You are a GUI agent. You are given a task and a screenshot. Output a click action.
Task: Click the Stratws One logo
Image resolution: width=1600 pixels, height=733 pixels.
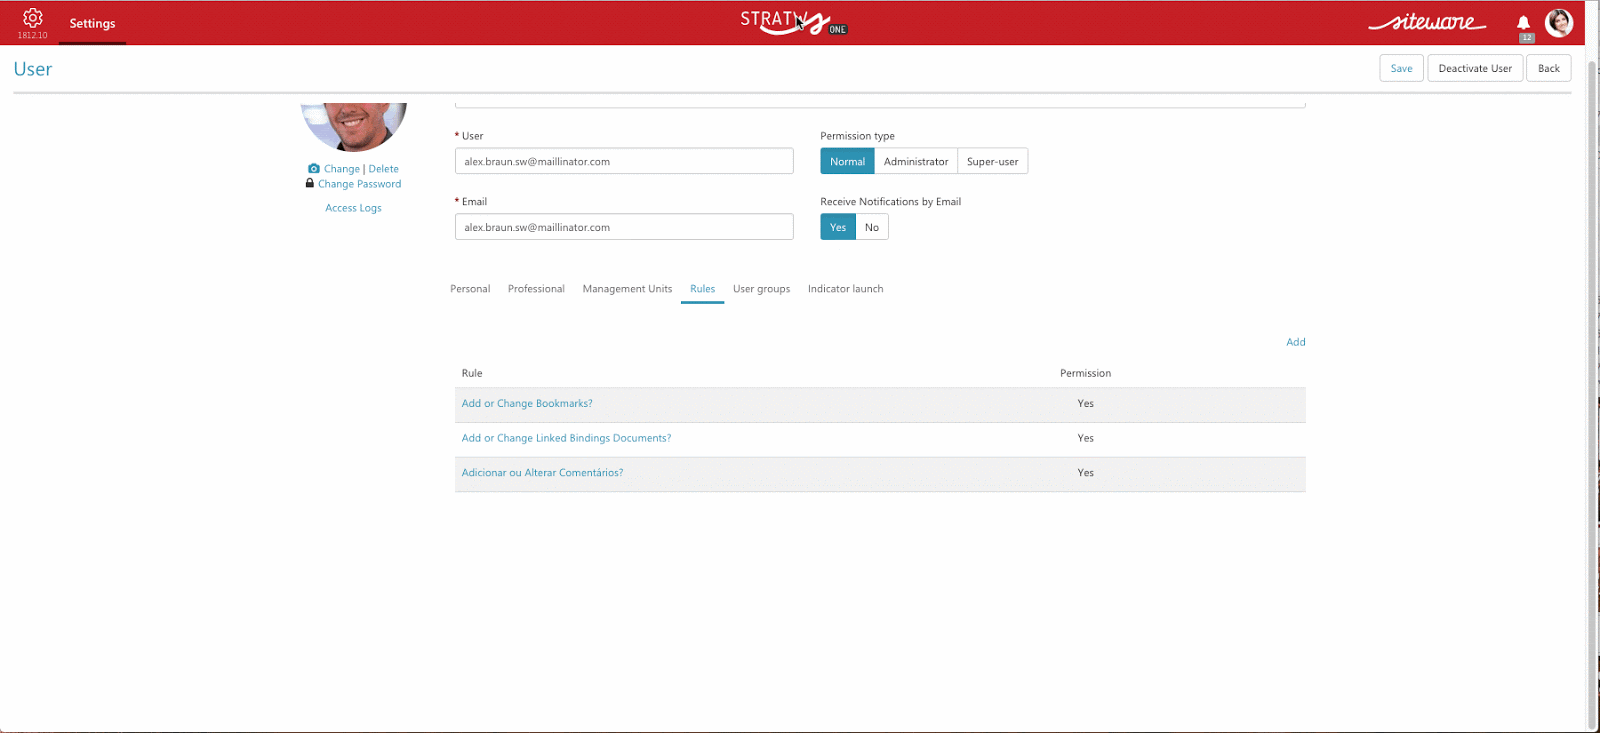point(794,22)
